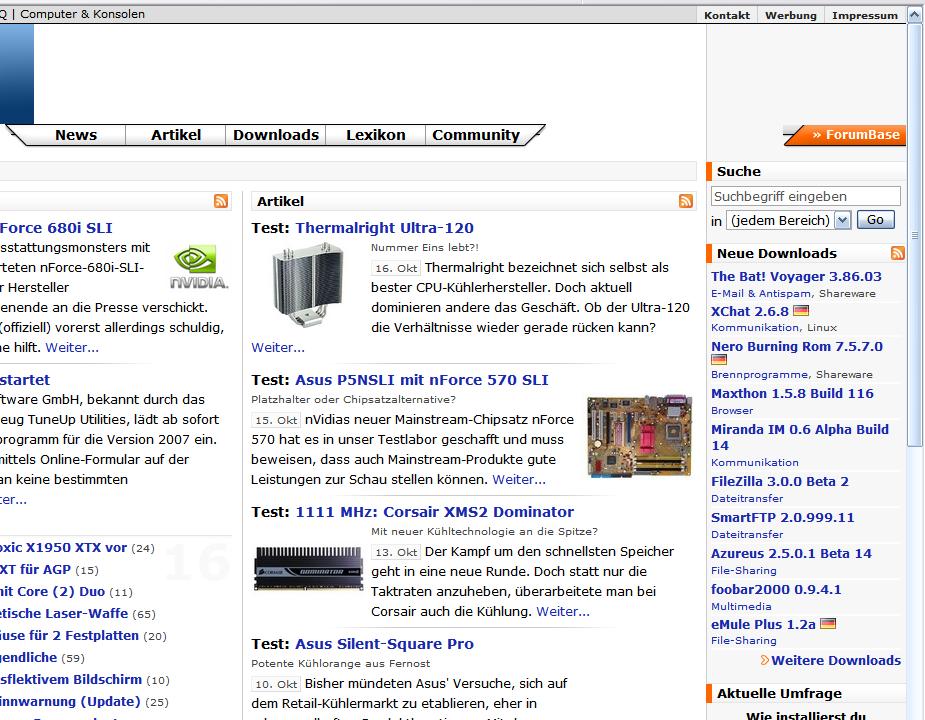This screenshot has height=720, width=925.
Task: Open the 'für 2 Festplatten' forum topic
Action: pyautogui.click(x=69, y=636)
